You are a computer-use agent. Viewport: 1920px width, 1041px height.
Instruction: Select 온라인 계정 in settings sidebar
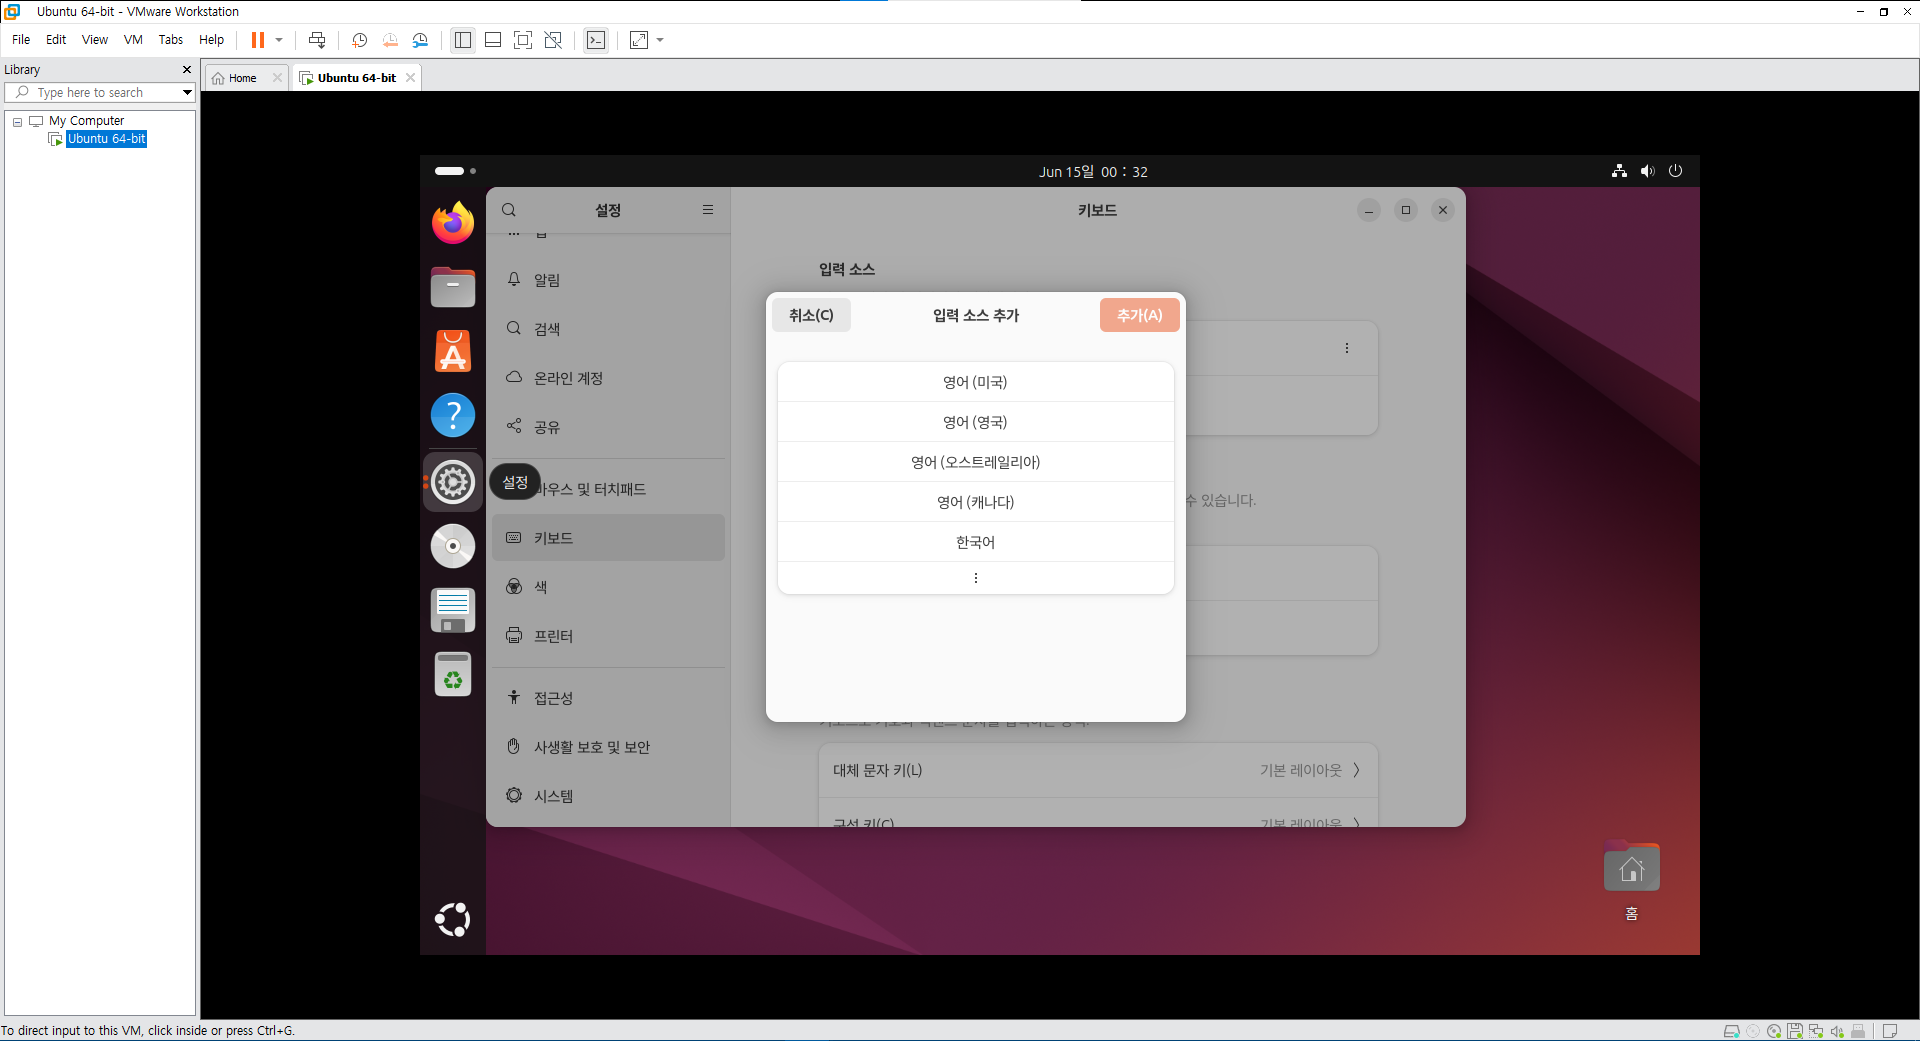[608, 378]
